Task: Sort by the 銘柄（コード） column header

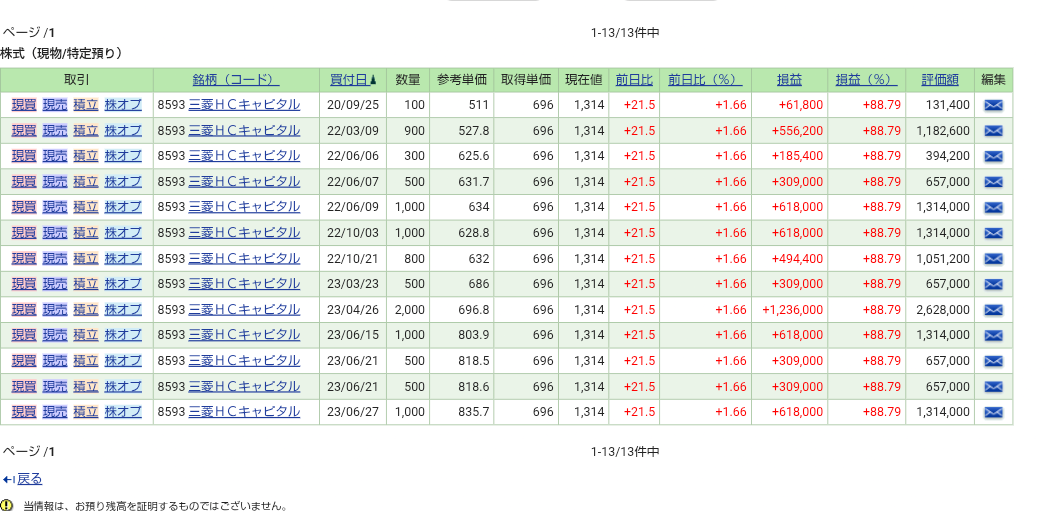Action: tap(235, 80)
